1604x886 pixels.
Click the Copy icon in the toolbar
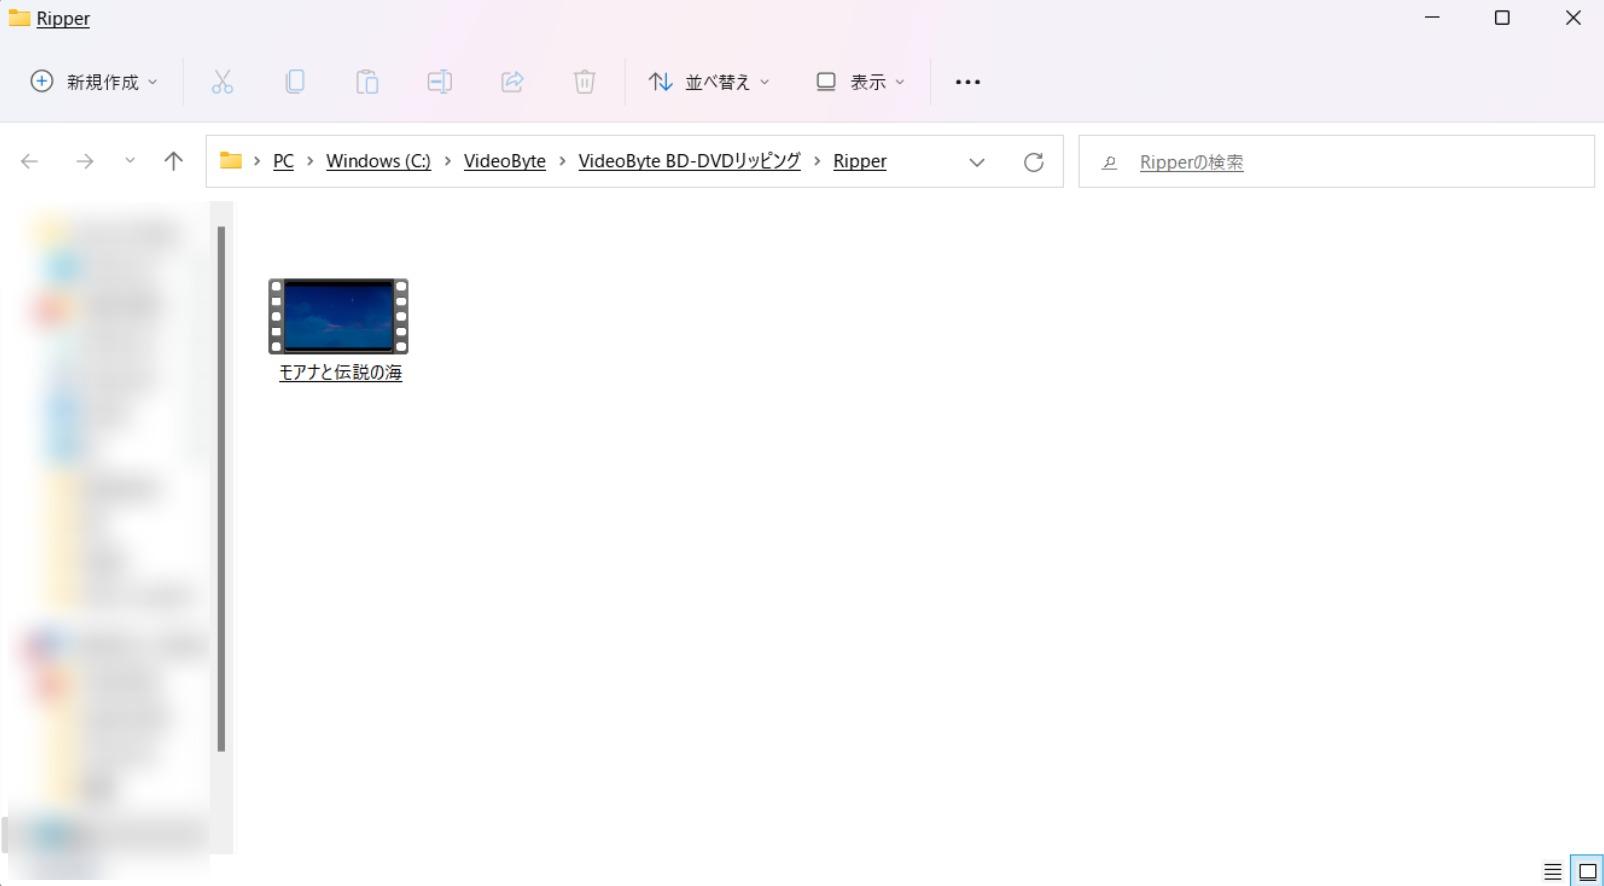pyautogui.click(x=295, y=82)
